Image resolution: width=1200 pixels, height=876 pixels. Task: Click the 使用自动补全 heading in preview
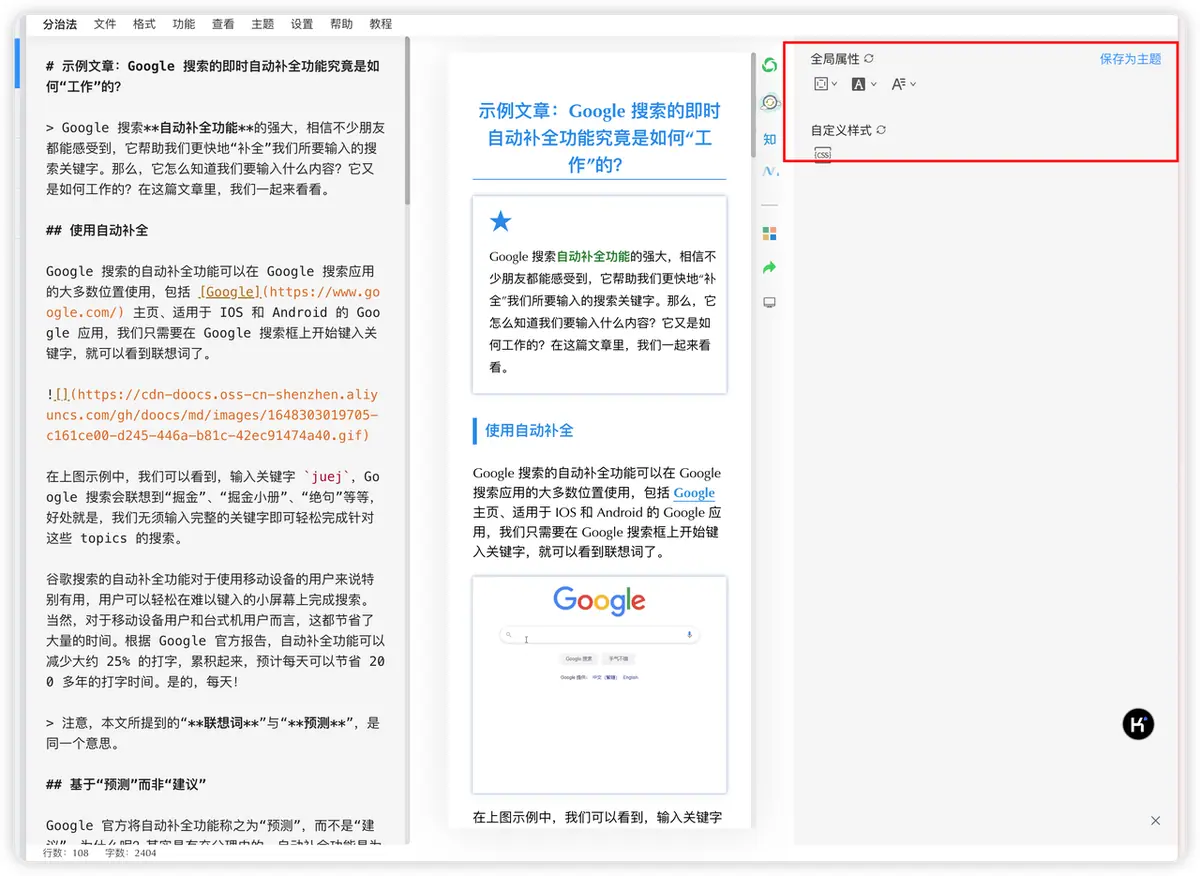529,431
